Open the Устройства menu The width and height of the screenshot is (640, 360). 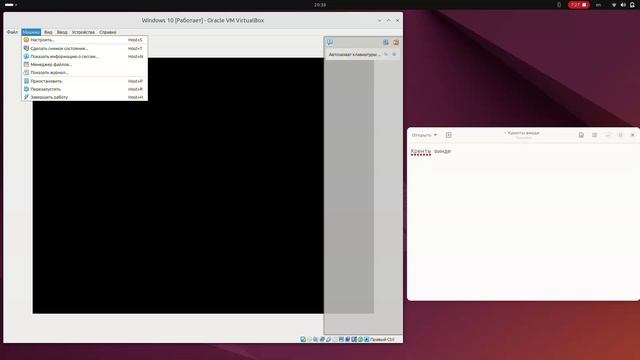(x=83, y=32)
